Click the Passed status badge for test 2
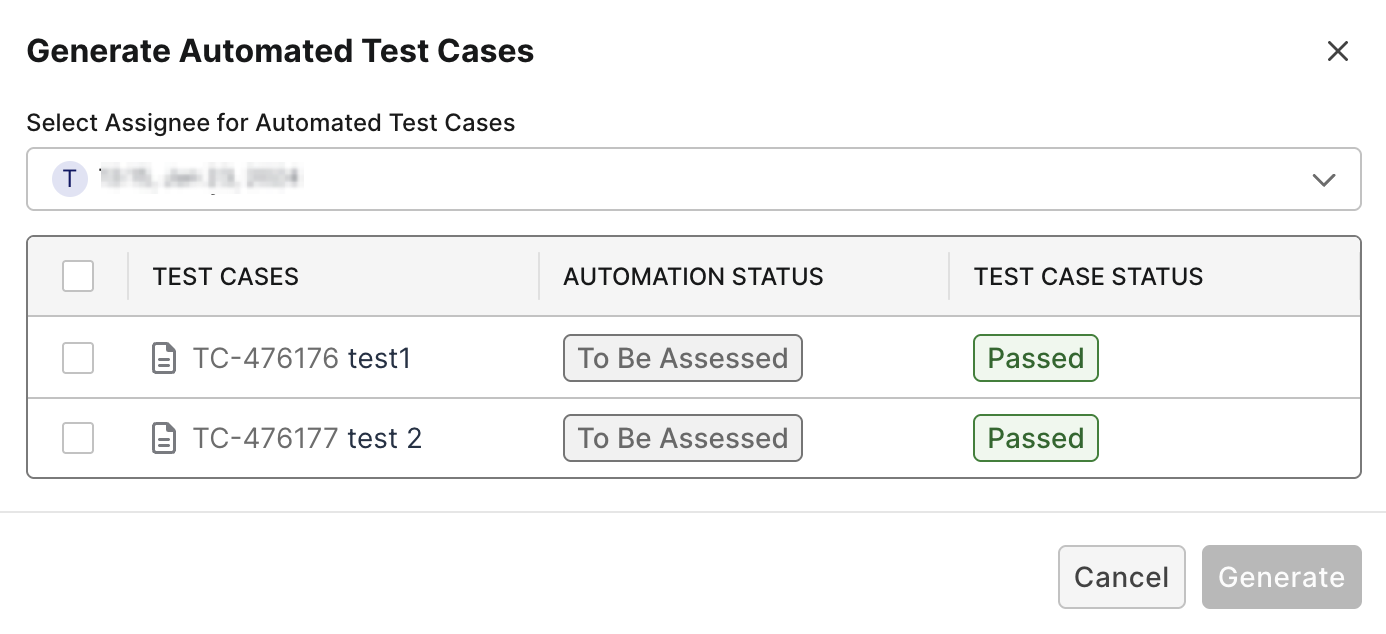 pos(1036,438)
